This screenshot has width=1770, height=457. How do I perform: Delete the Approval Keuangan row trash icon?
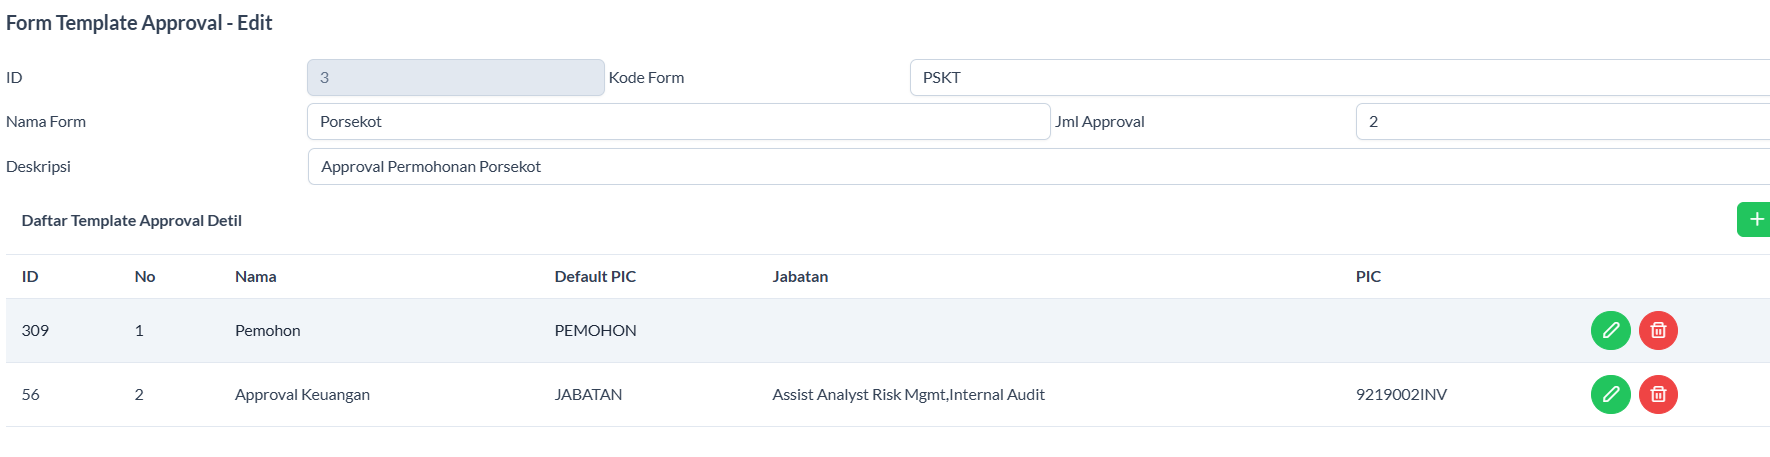click(1658, 395)
